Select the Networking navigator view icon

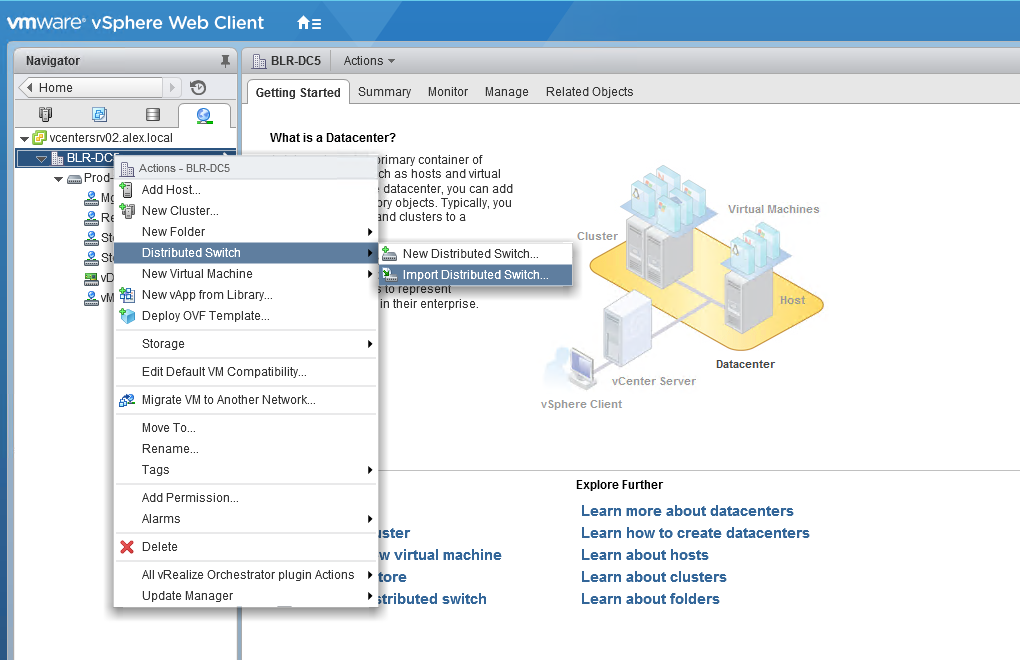tap(204, 115)
